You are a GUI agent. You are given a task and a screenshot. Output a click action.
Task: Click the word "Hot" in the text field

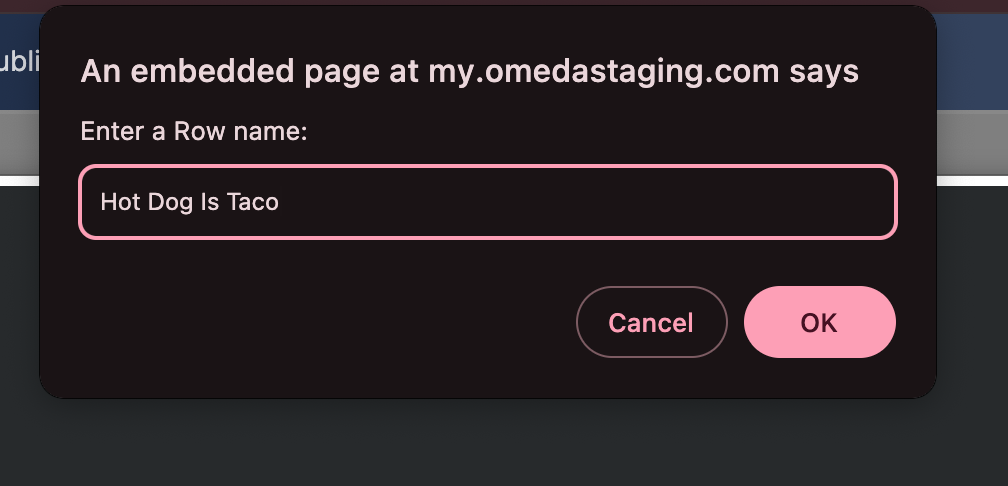click(118, 202)
